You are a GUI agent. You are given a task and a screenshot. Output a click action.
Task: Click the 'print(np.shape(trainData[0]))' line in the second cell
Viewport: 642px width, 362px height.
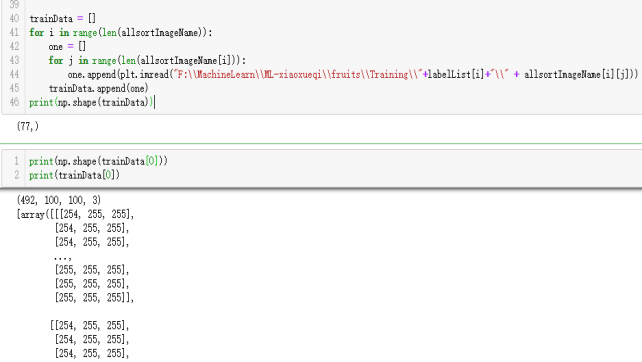click(x=98, y=161)
